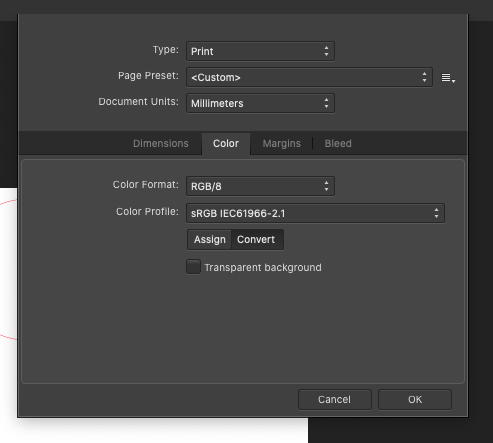Switch to the Margins tab

(x=282, y=144)
